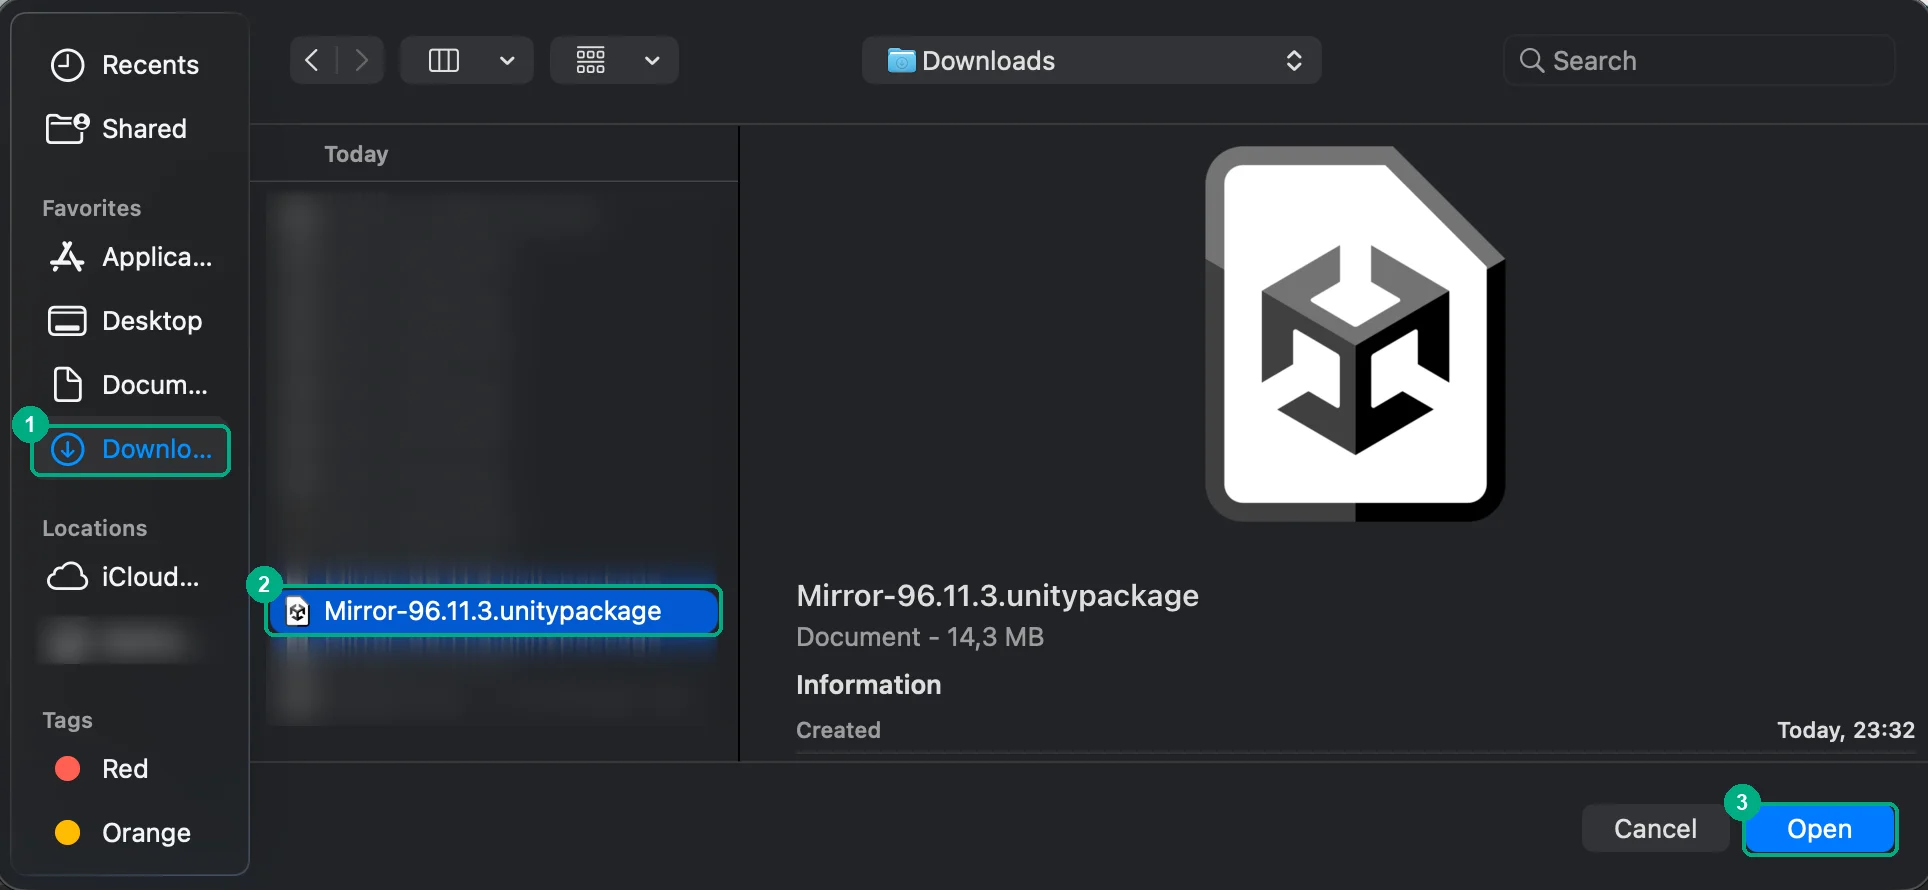This screenshot has width=1928, height=890.
Task: Open iCloud Drive location
Action: 124,577
